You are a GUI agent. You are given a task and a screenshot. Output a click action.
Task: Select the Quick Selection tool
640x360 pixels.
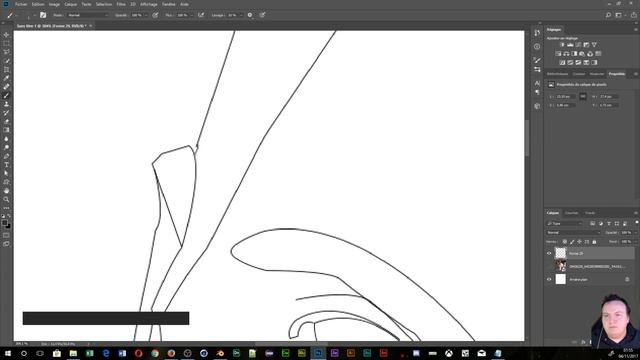tap(6, 61)
